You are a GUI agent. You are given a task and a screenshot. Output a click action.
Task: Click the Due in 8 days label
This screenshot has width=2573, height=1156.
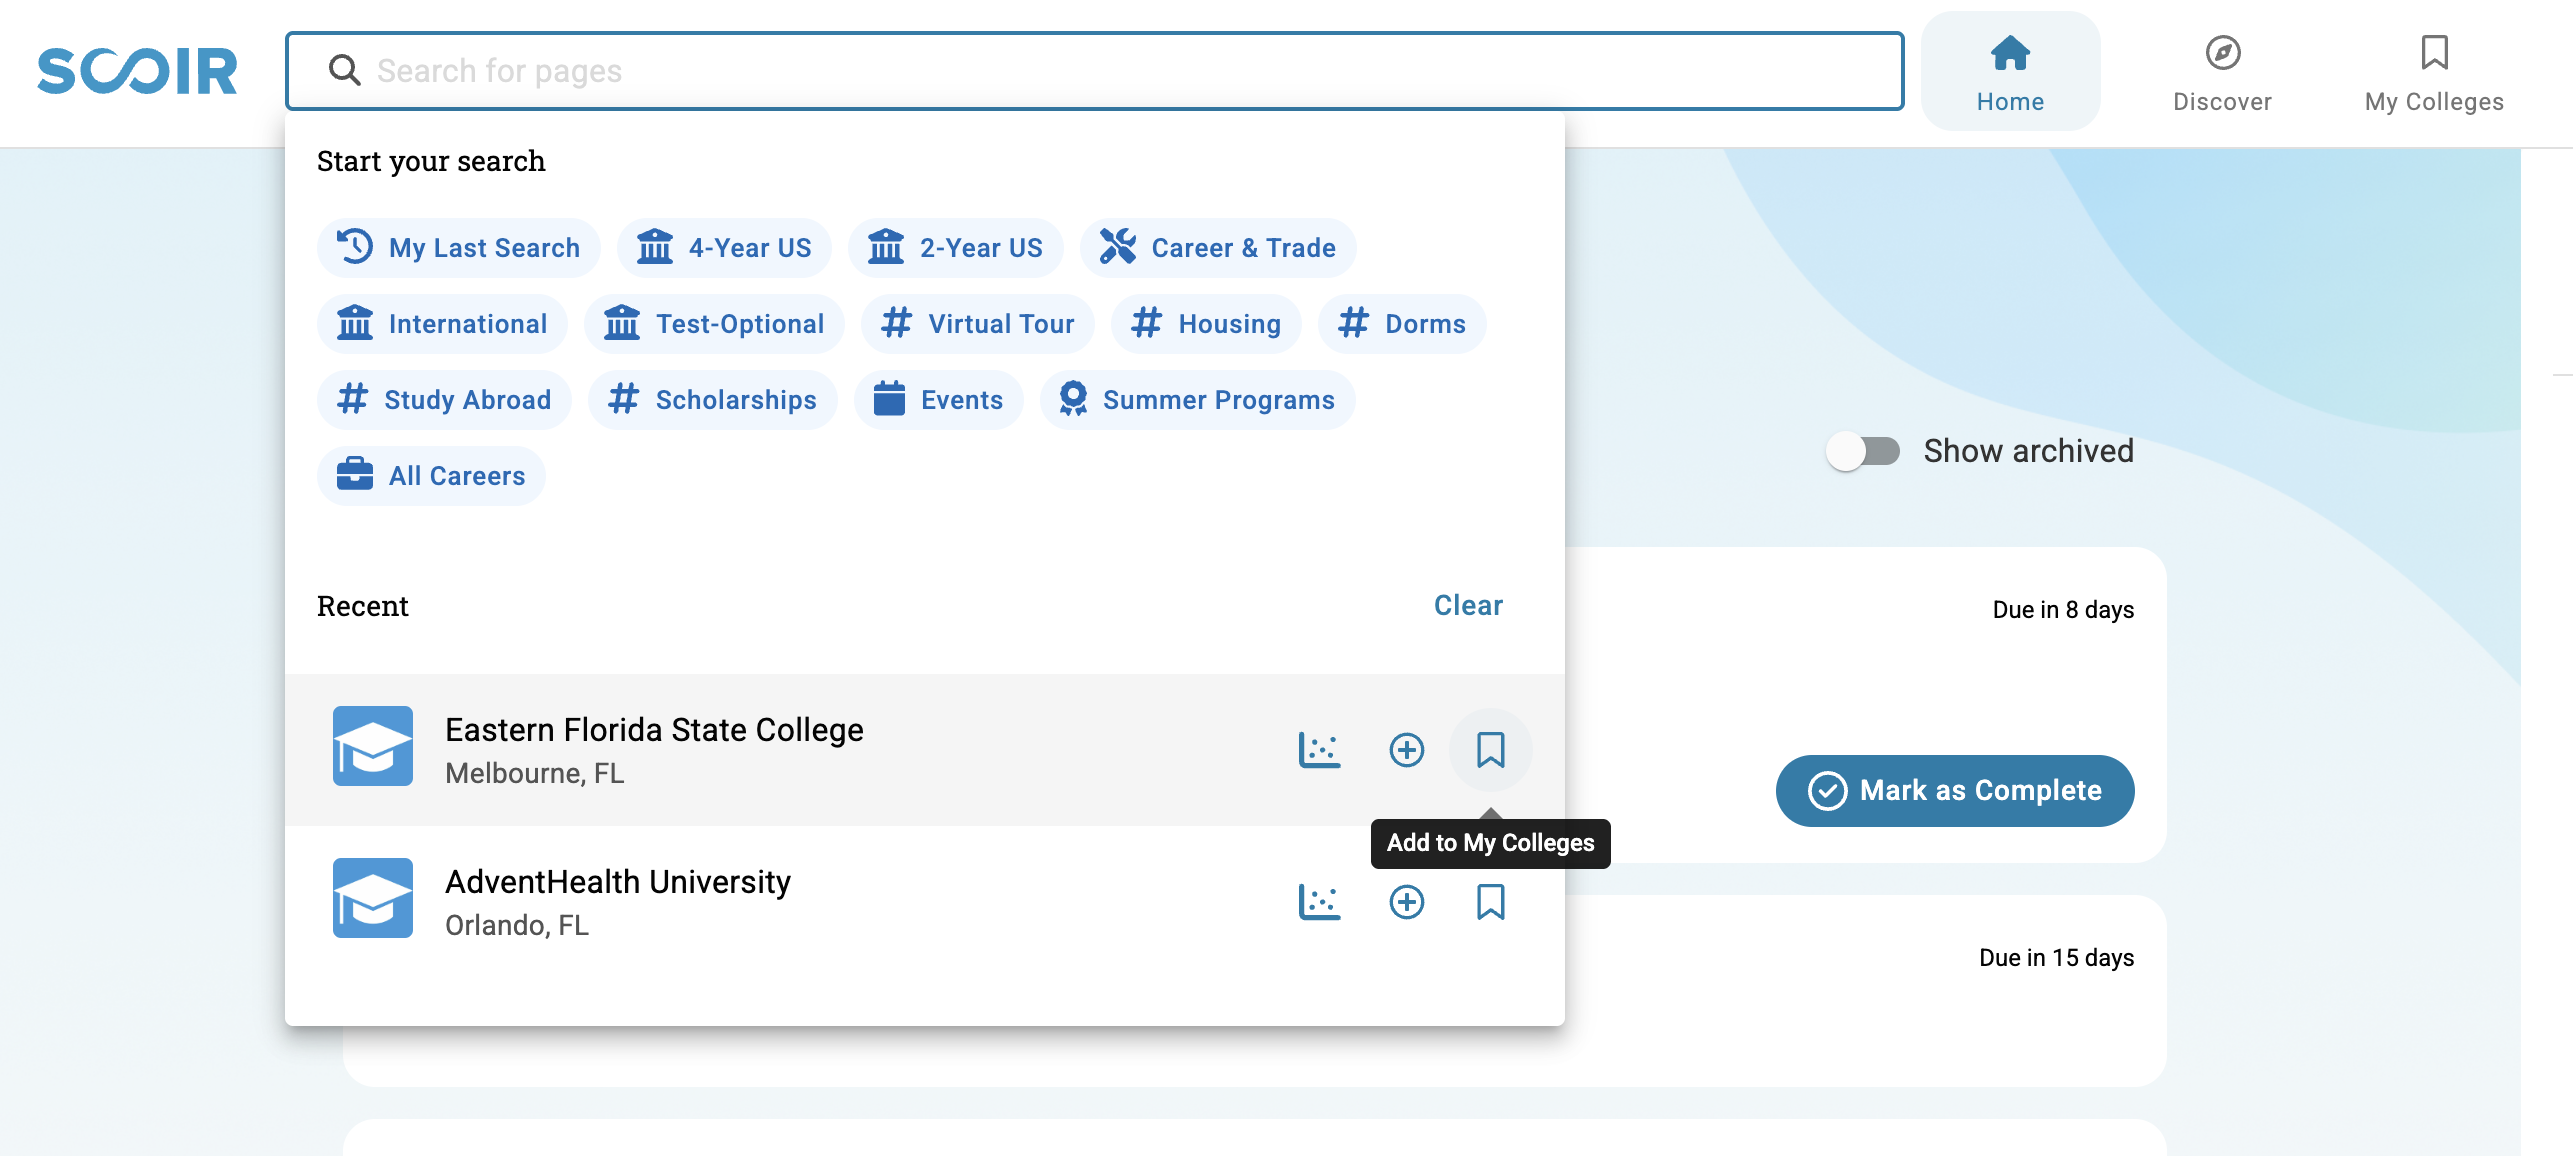pyautogui.click(x=2062, y=609)
